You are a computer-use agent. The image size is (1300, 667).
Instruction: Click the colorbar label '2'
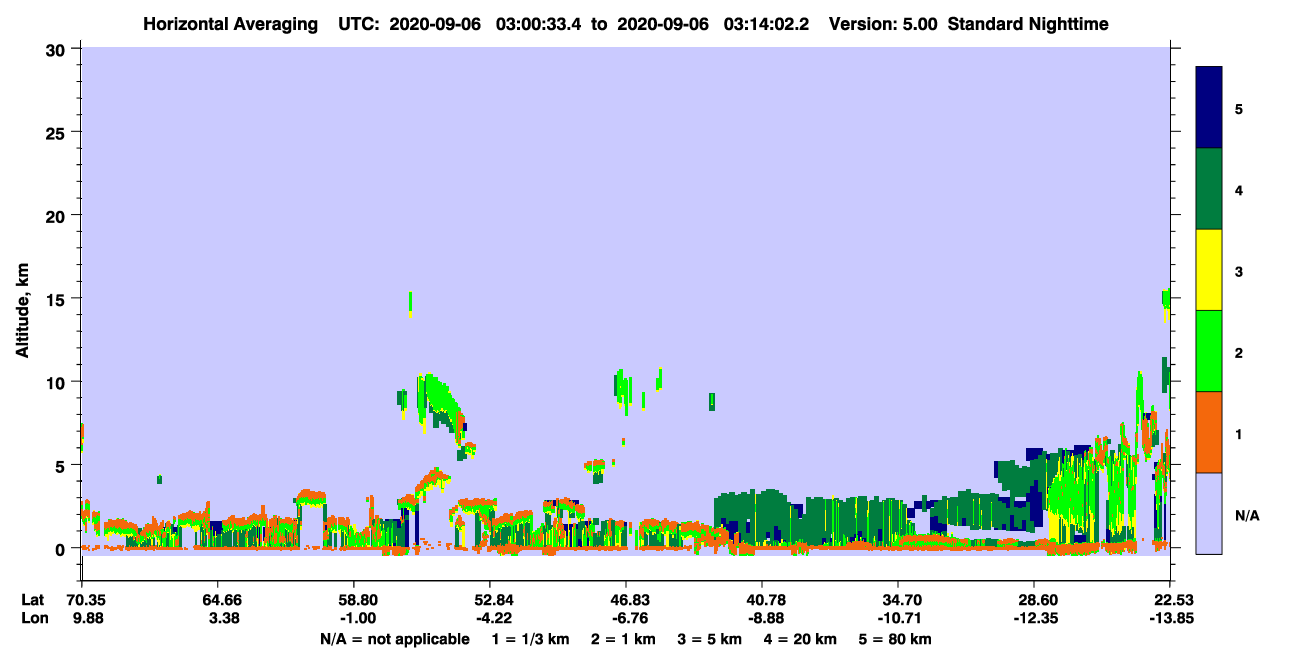[1239, 352]
